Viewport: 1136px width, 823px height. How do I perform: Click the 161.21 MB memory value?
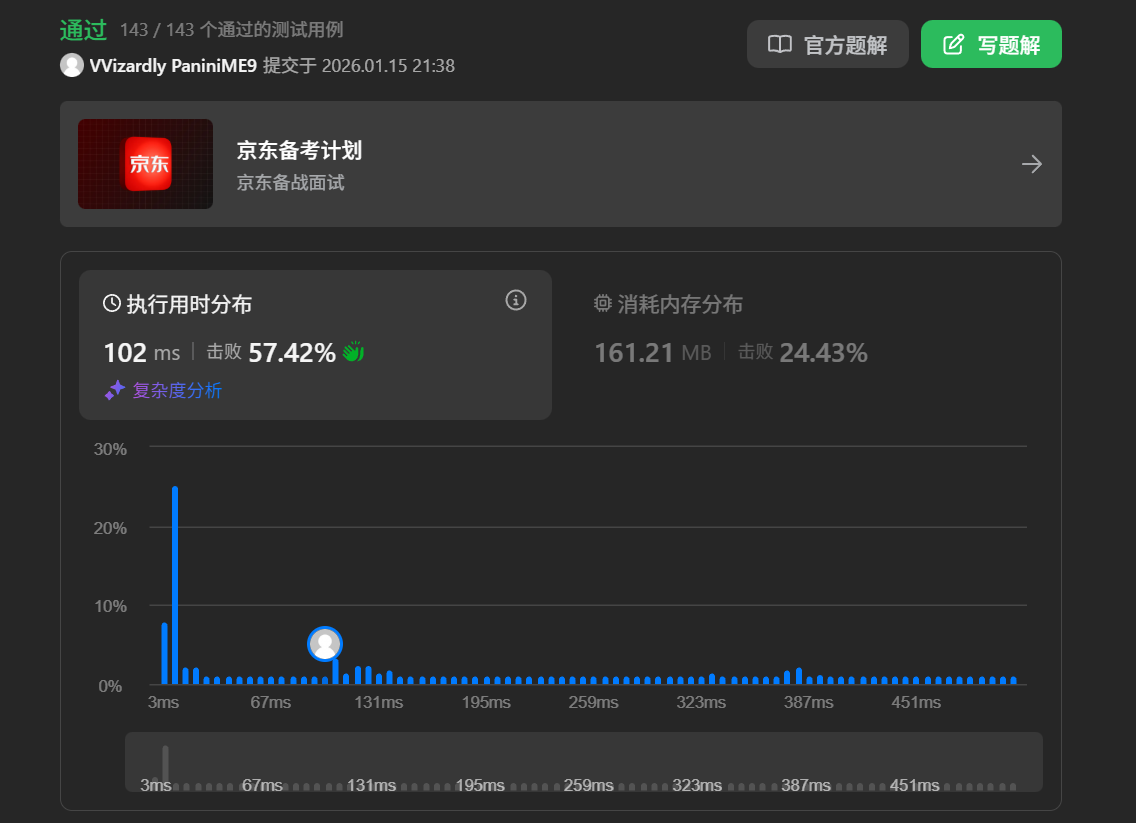653,353
